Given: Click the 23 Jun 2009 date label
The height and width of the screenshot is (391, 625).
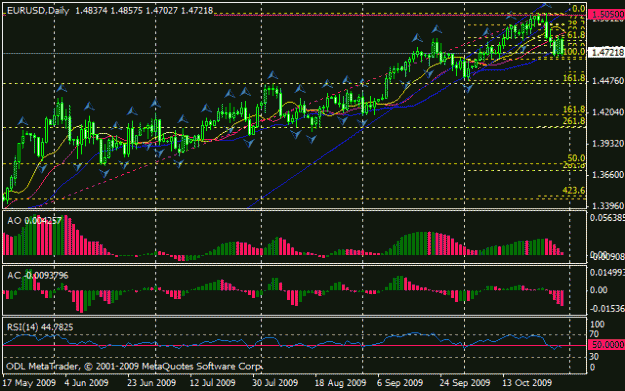Looking at the screenshot, I should 151,383.
